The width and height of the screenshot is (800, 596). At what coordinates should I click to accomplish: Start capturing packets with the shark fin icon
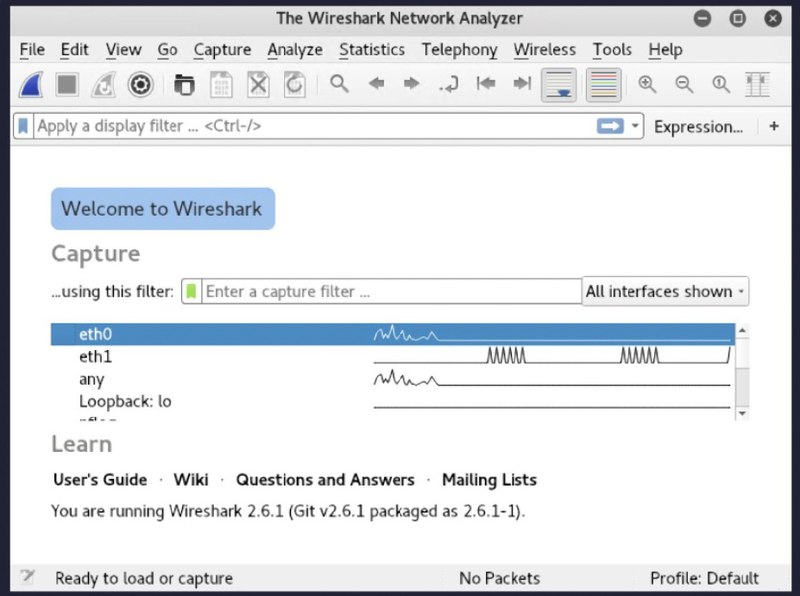[x=31, y=85]
